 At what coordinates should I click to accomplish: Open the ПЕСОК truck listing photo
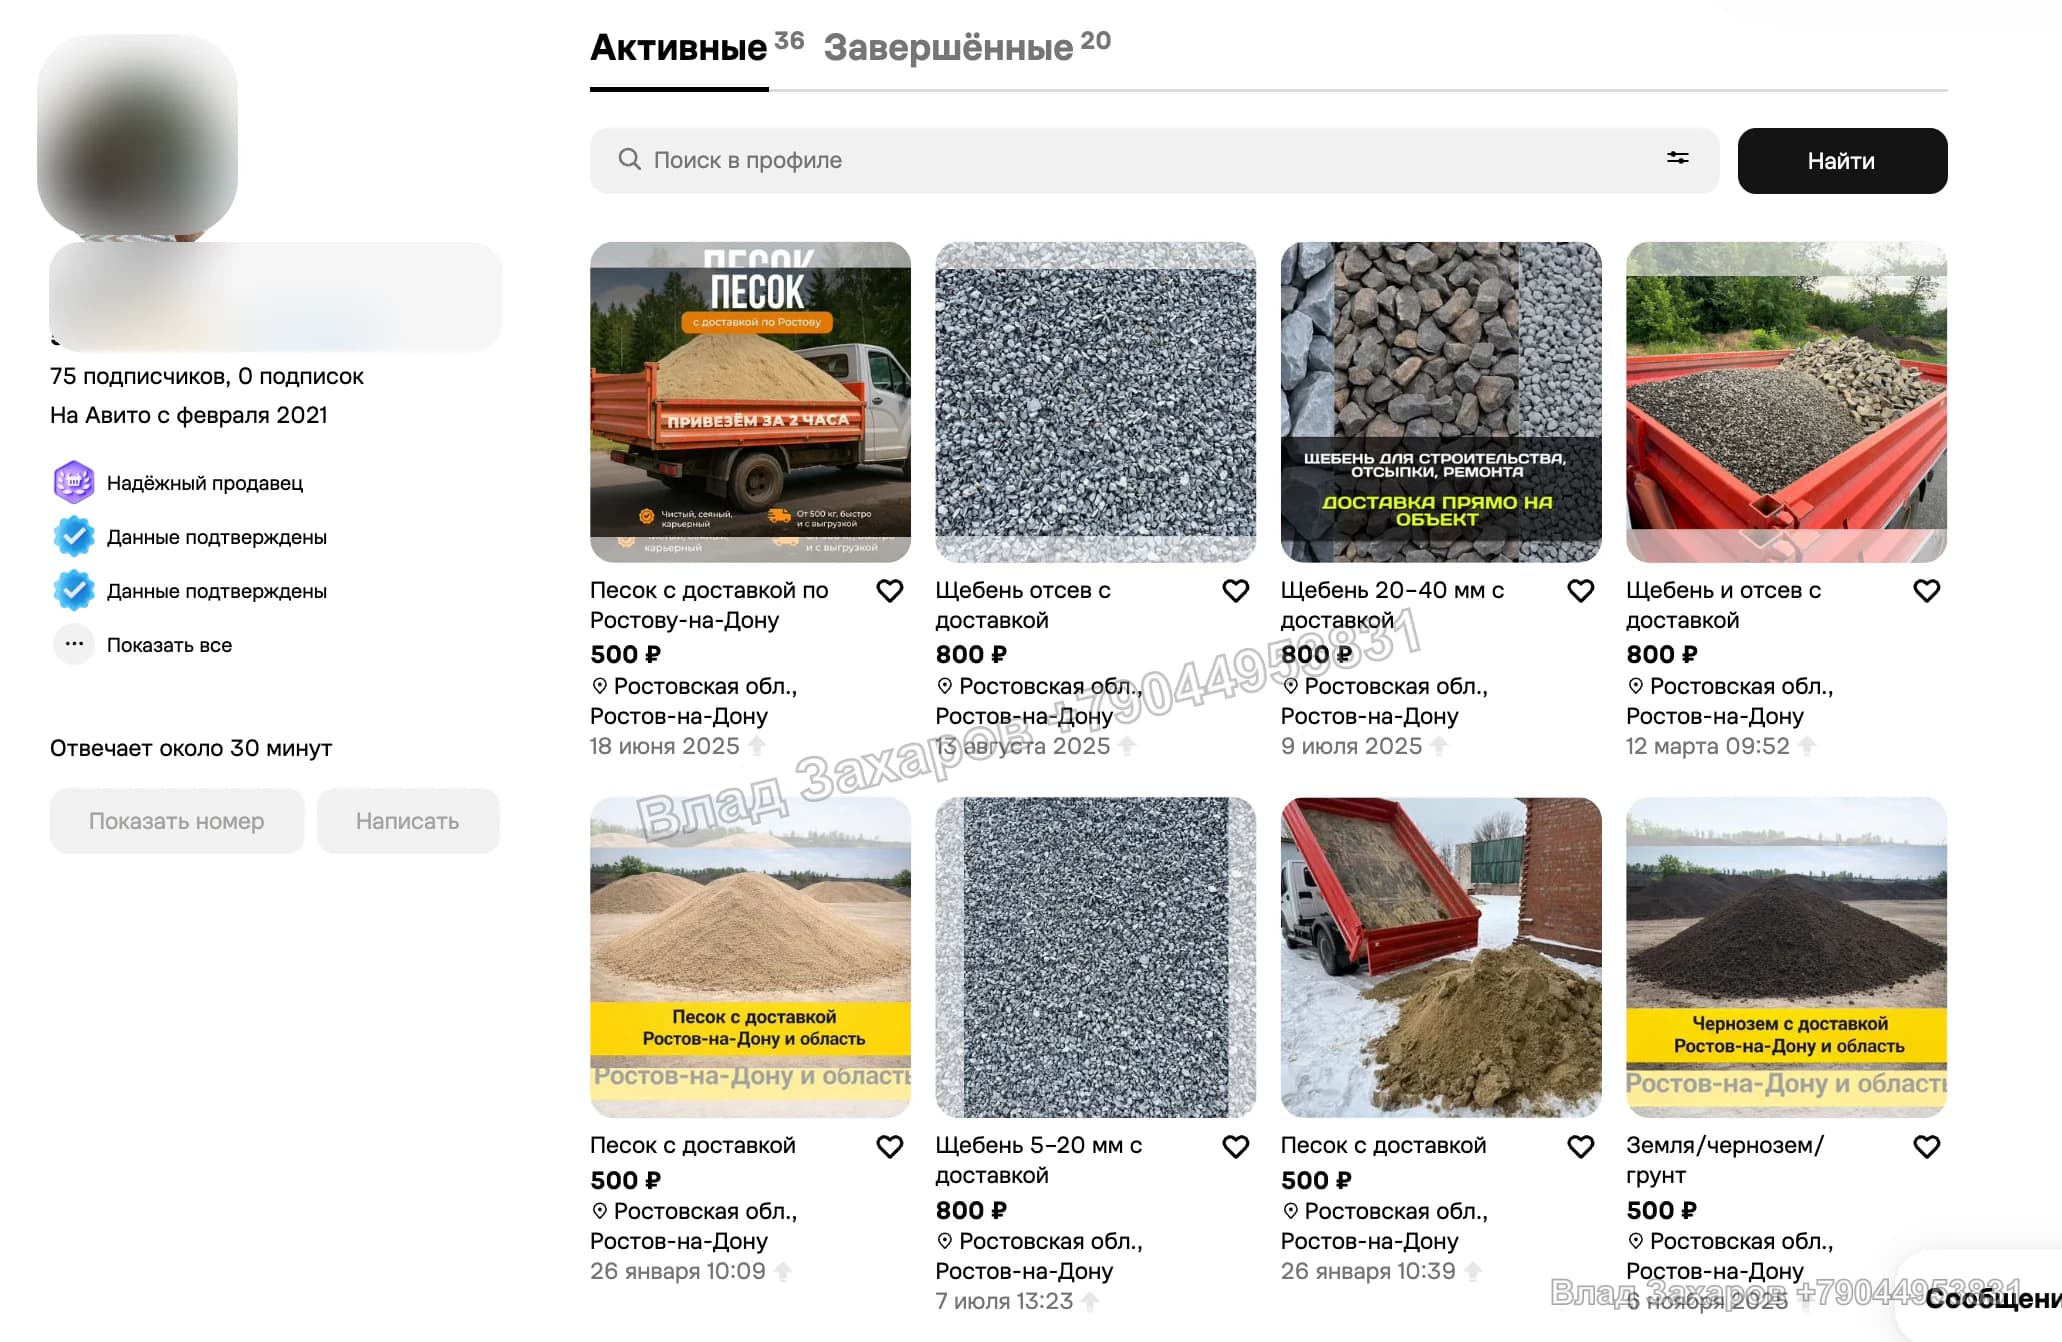point(750,402)
